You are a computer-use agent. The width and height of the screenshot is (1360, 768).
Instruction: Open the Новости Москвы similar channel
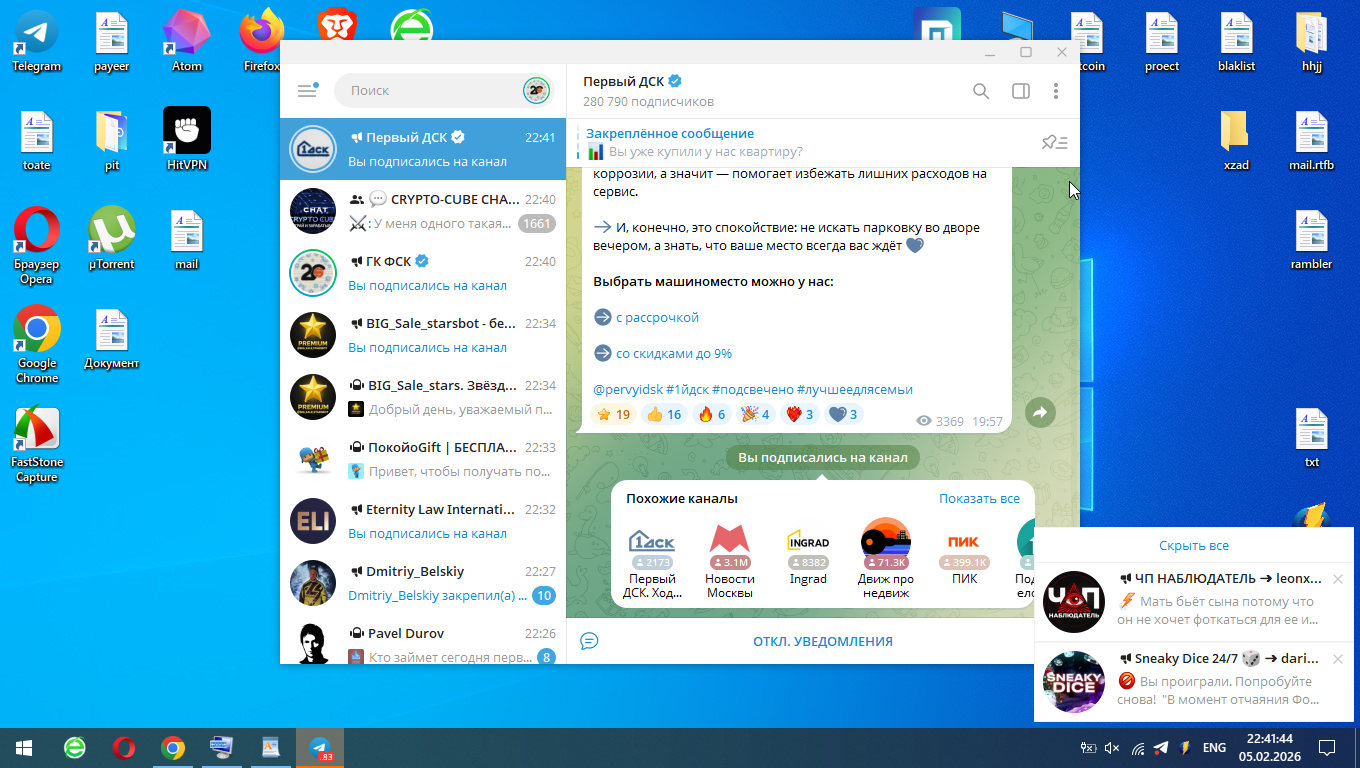pyautogui.click(x=730, y=559)
